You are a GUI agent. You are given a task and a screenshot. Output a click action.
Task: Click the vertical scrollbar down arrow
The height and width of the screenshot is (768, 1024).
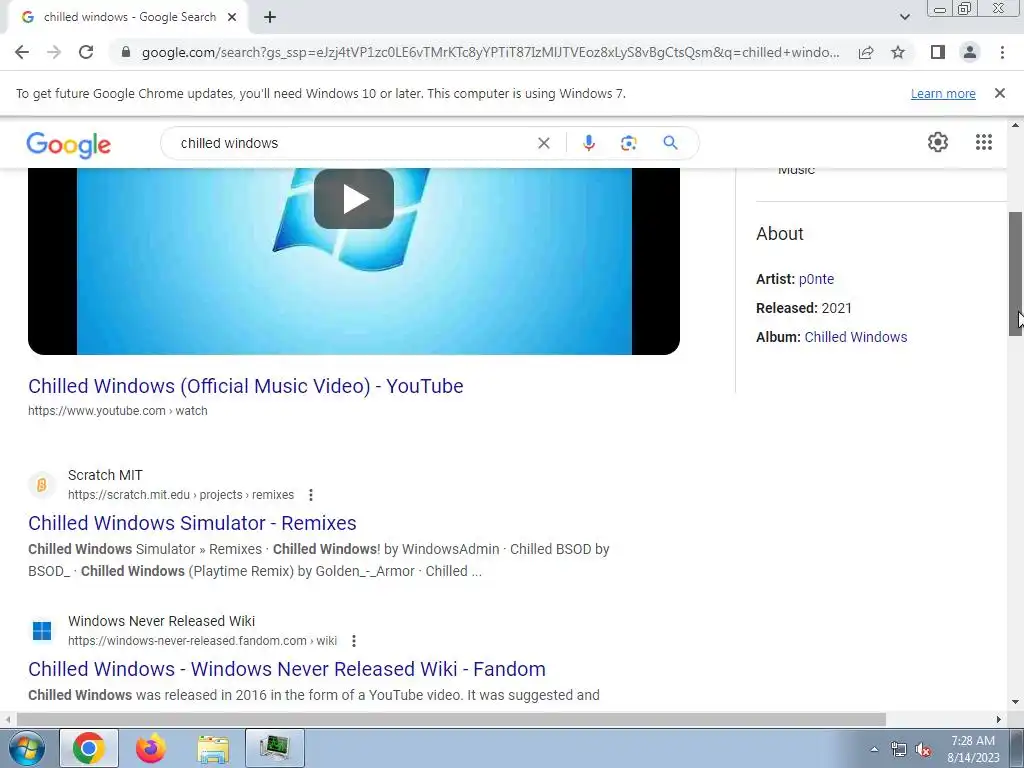pyautogui.click(x=1016, y=703)
